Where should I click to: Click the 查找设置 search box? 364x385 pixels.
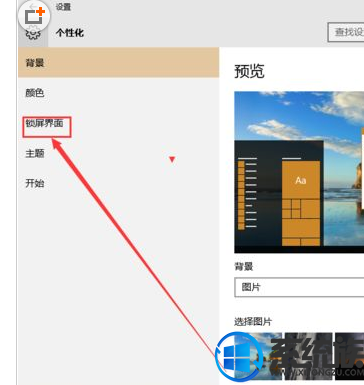[346, 32]
